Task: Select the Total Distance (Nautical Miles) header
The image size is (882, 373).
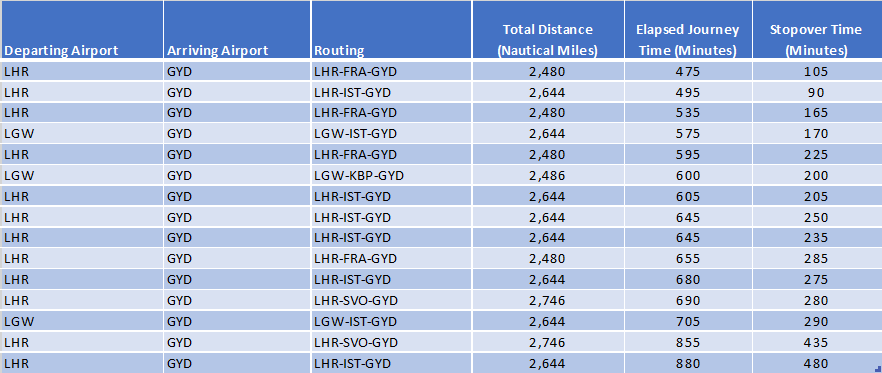Action: pyautogui.click(x=548, y=30)
